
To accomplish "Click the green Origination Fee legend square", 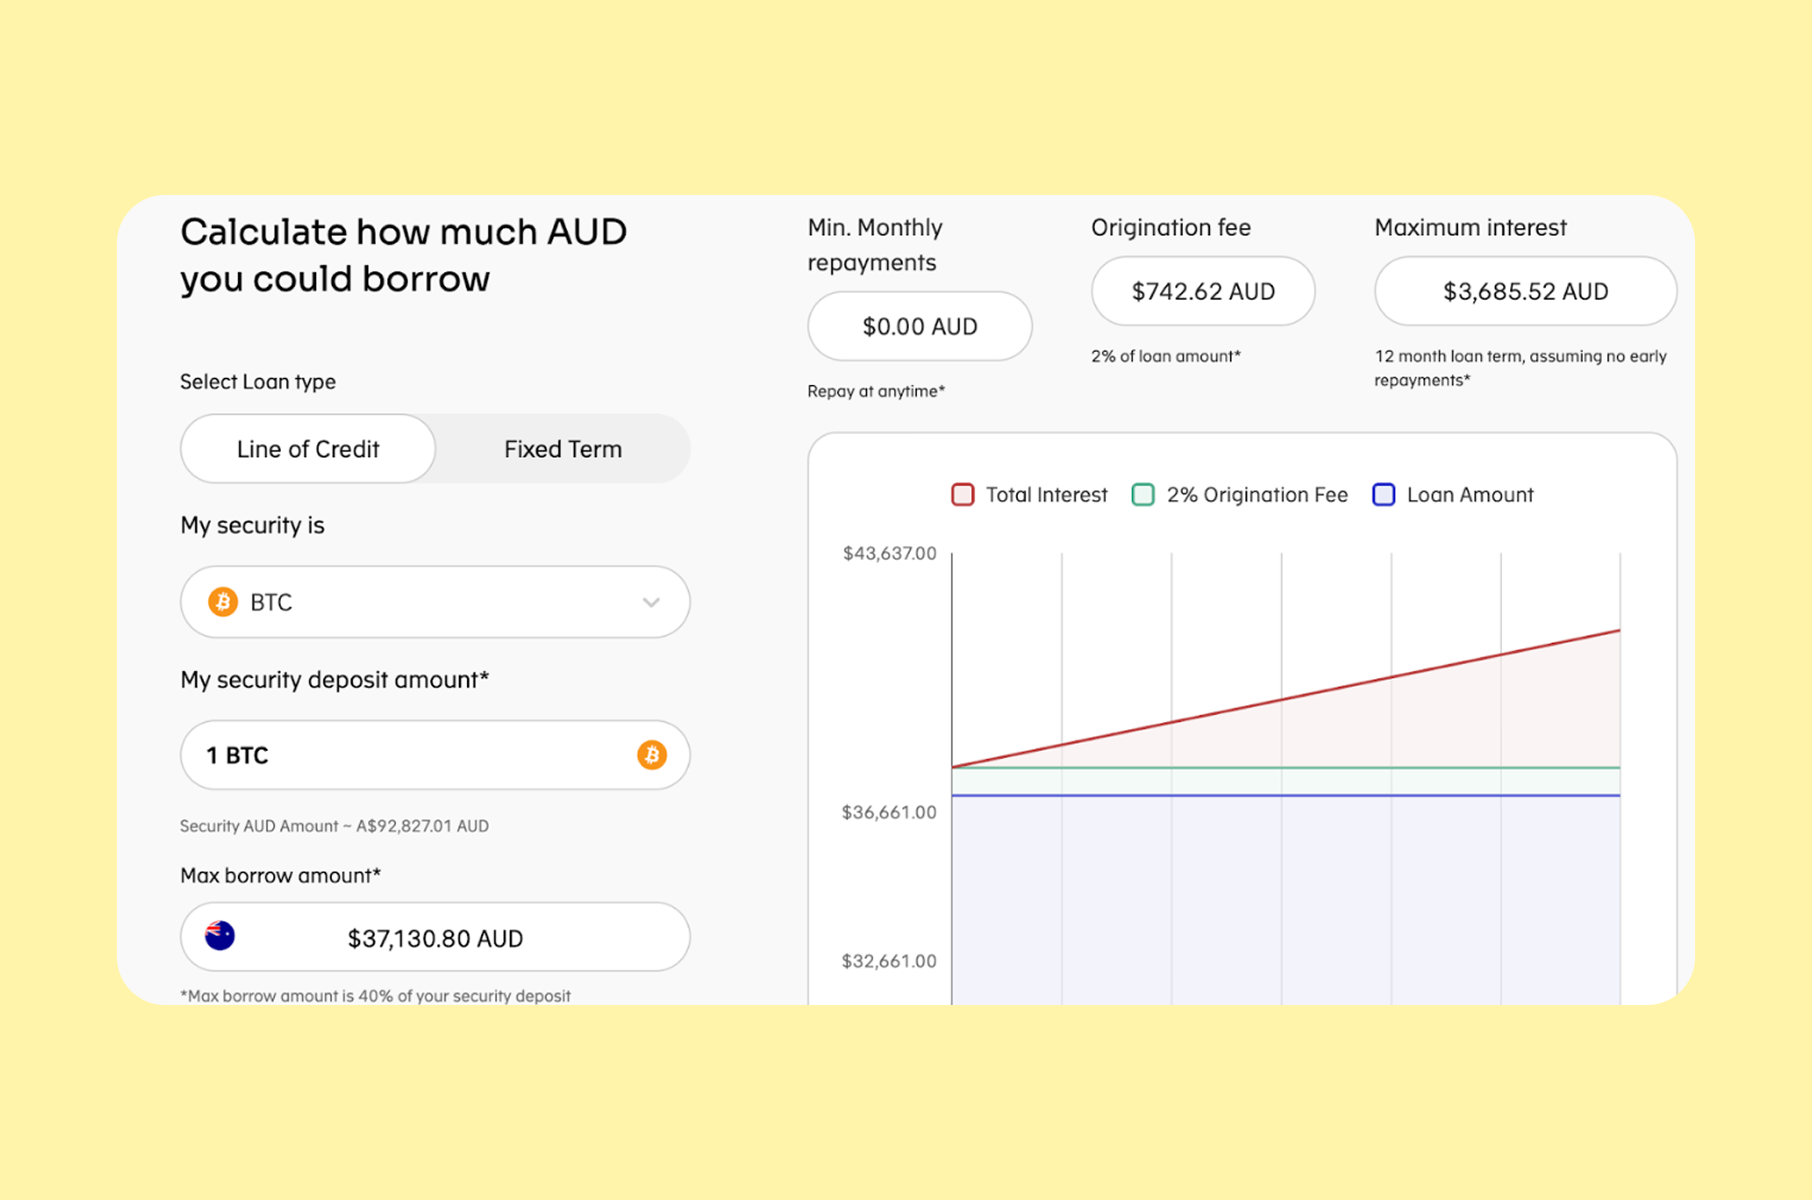I will [1141, 494].
